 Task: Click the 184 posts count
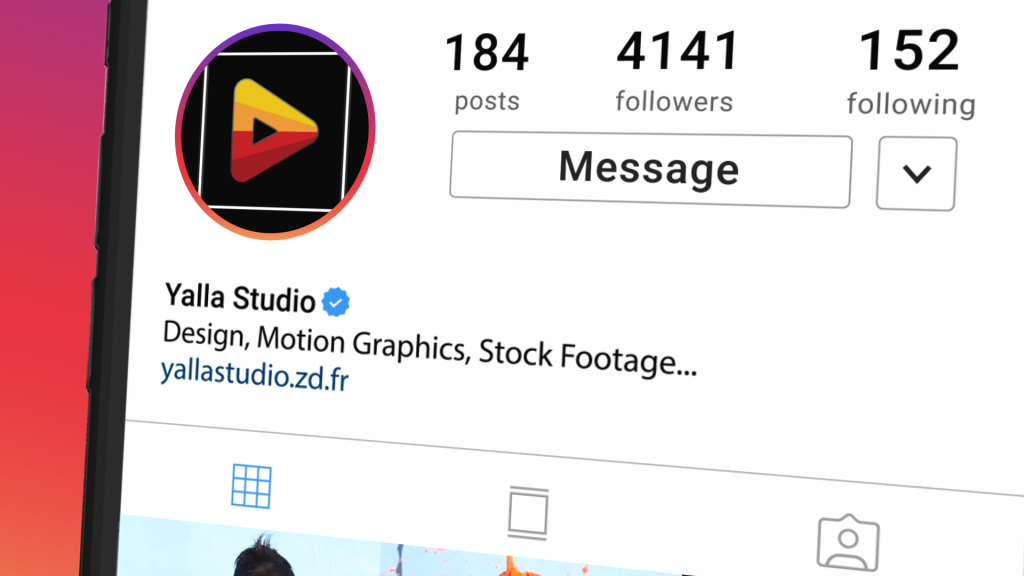[x=487, y=53]
